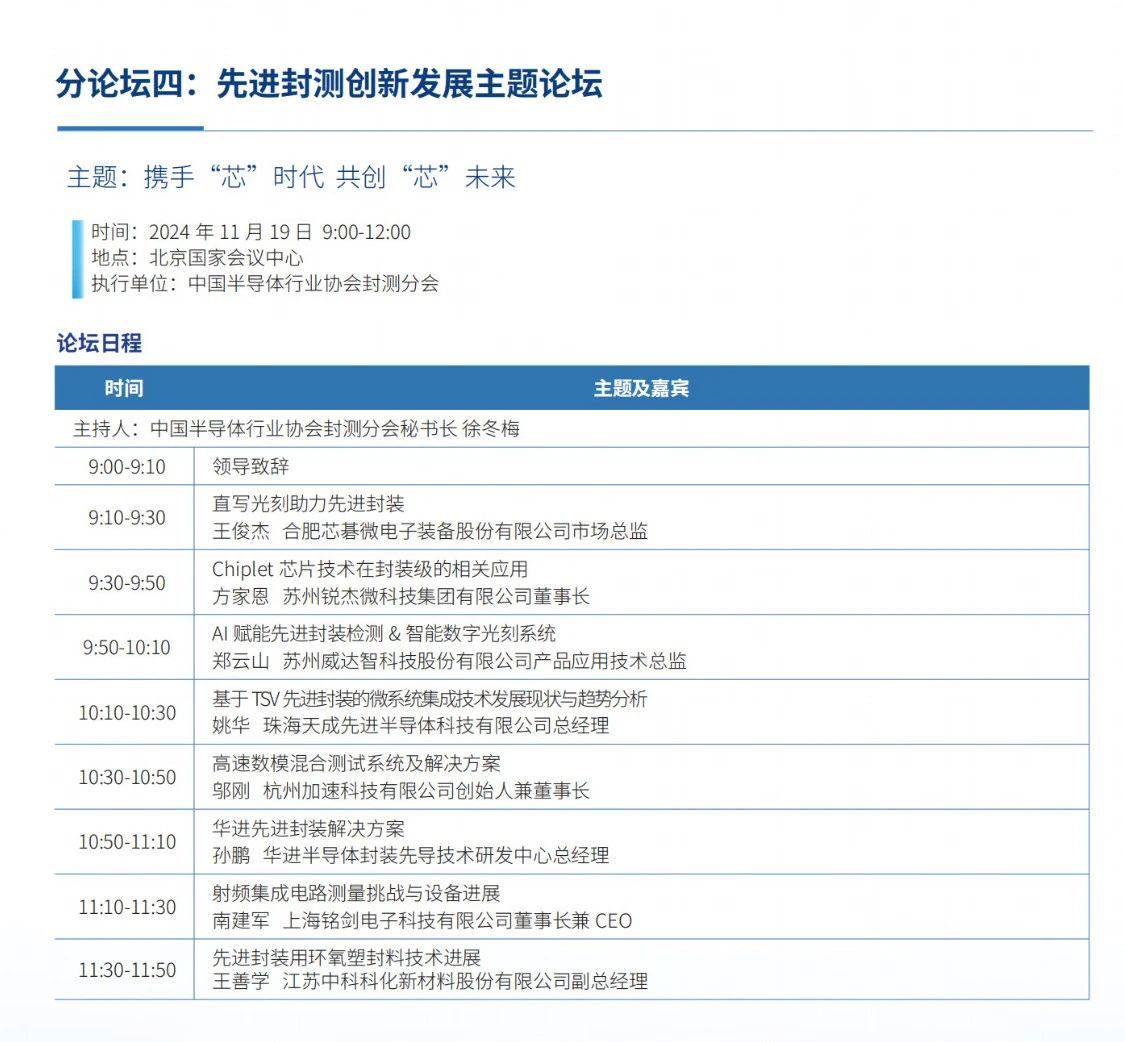Click speaker line 郑云山 苏州威达智科技

click(449, 661)
